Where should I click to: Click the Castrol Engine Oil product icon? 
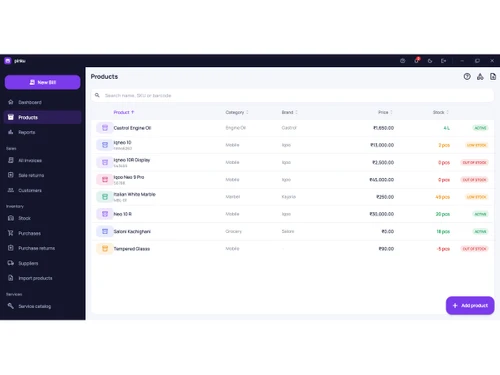tap(105, 128)
